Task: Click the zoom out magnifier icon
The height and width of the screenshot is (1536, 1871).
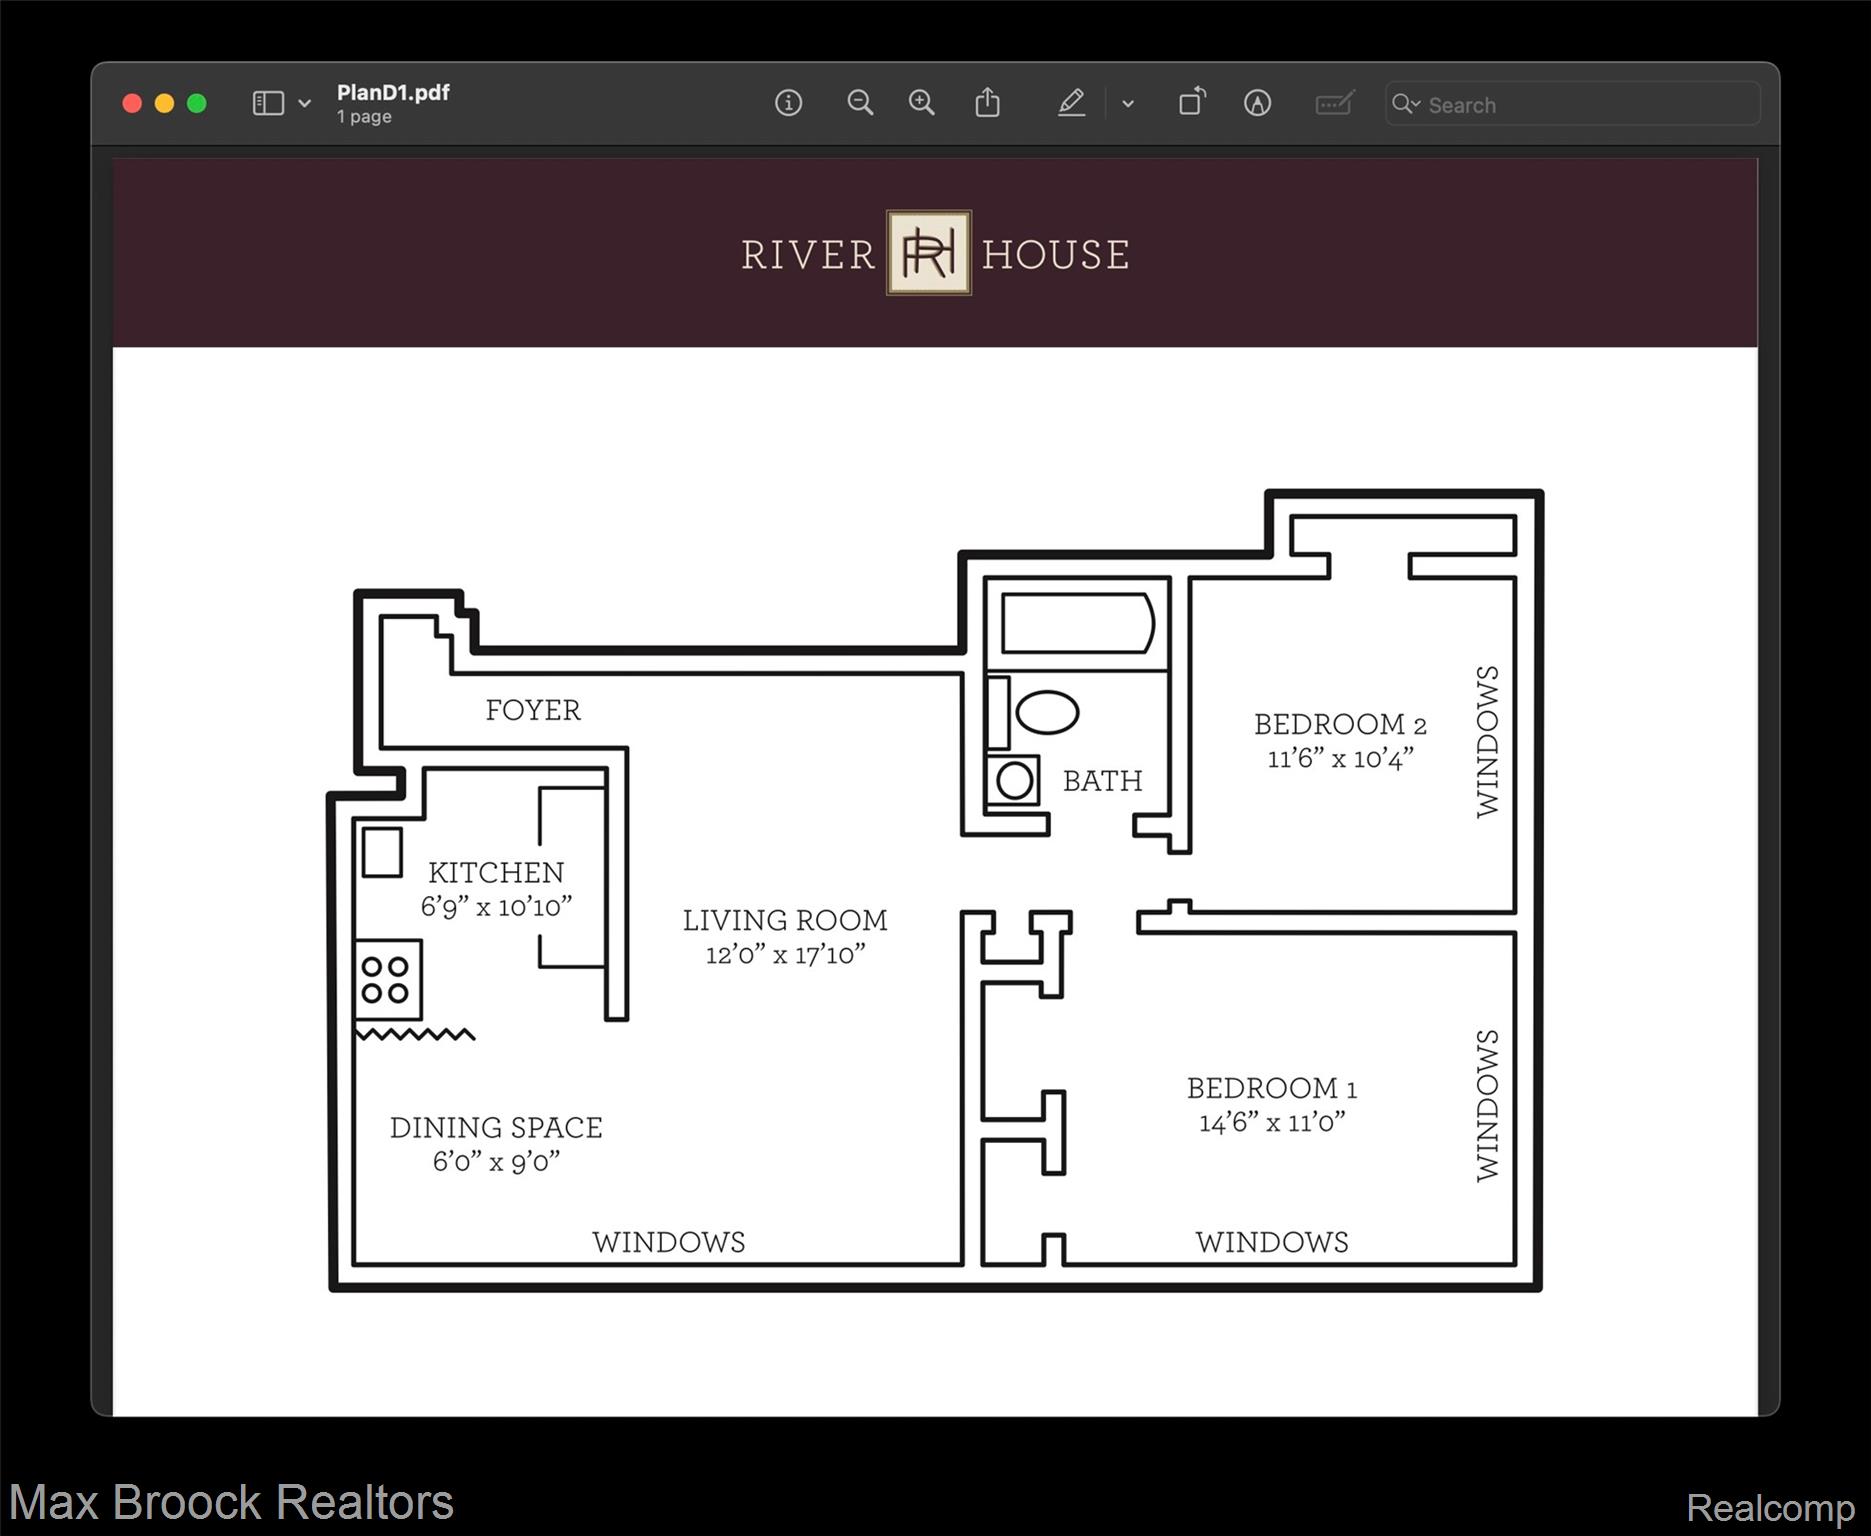Action: (859, 103)
